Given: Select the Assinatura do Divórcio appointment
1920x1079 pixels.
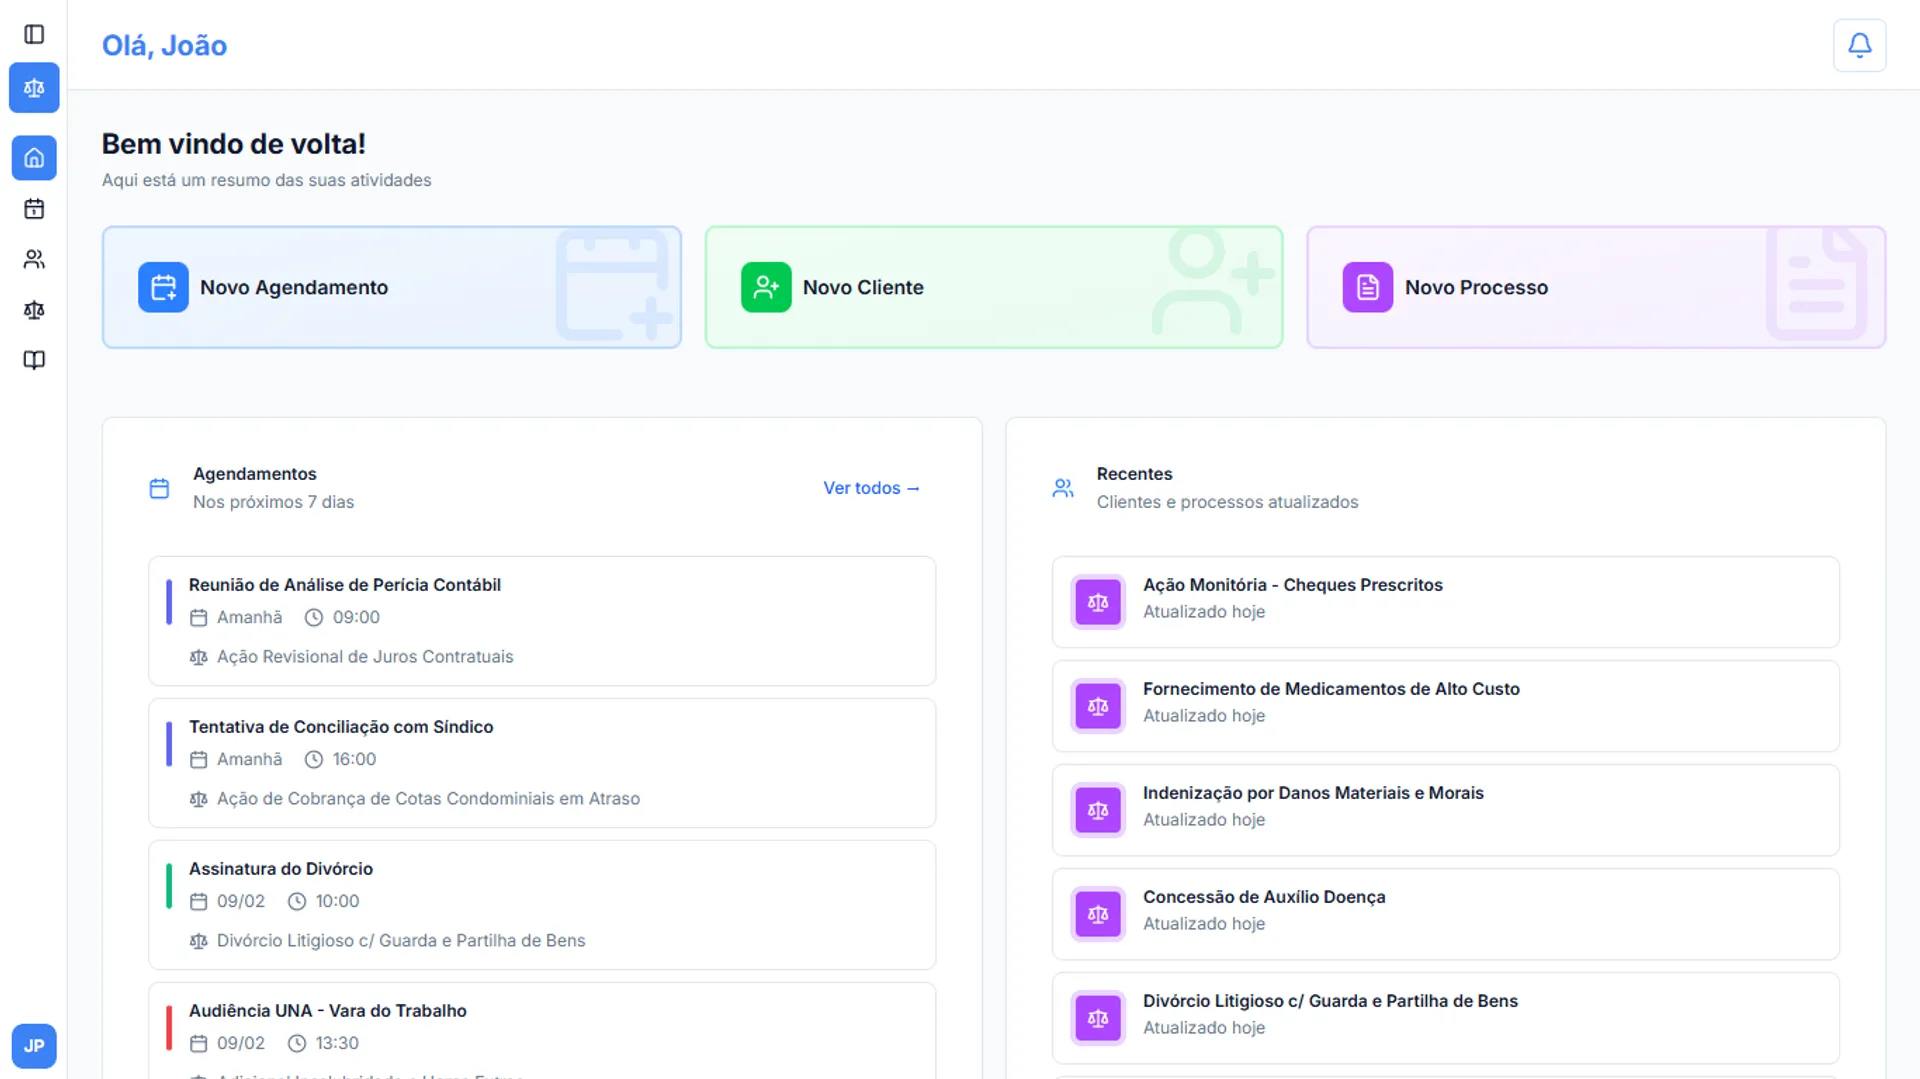Looking at the screenshot, I should [541, 904].
